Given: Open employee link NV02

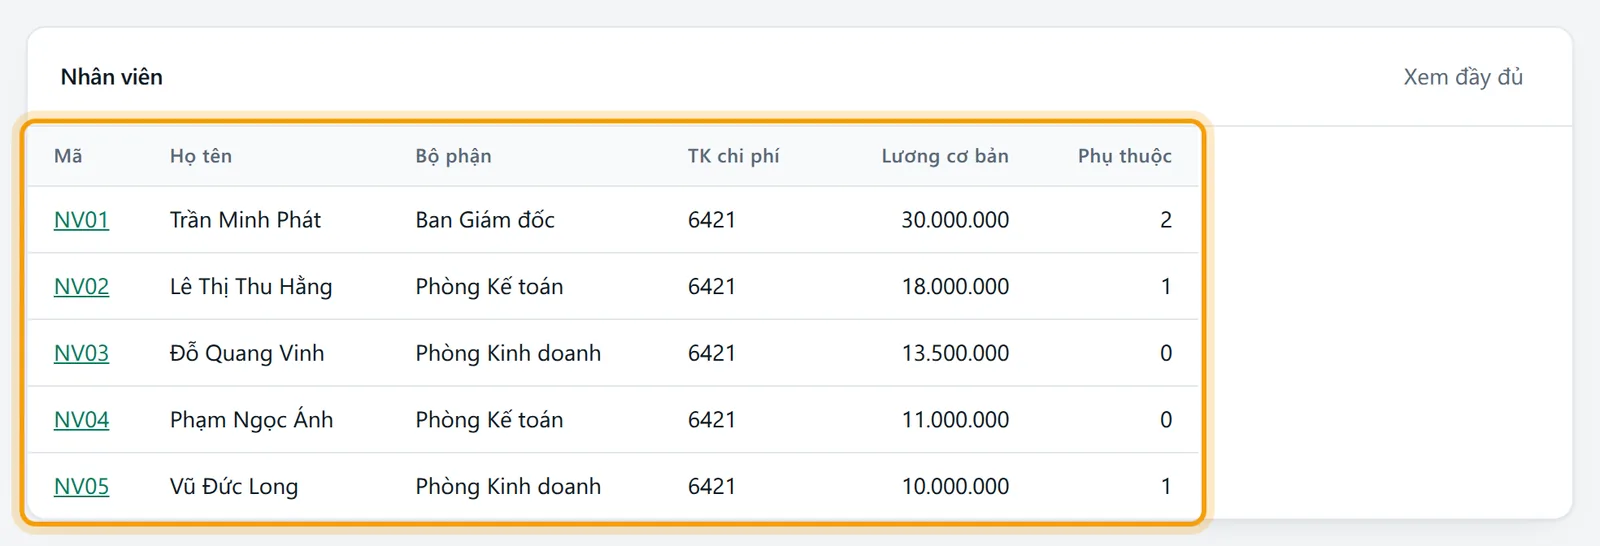Looking at the screenshot, I should pos(81,287).
